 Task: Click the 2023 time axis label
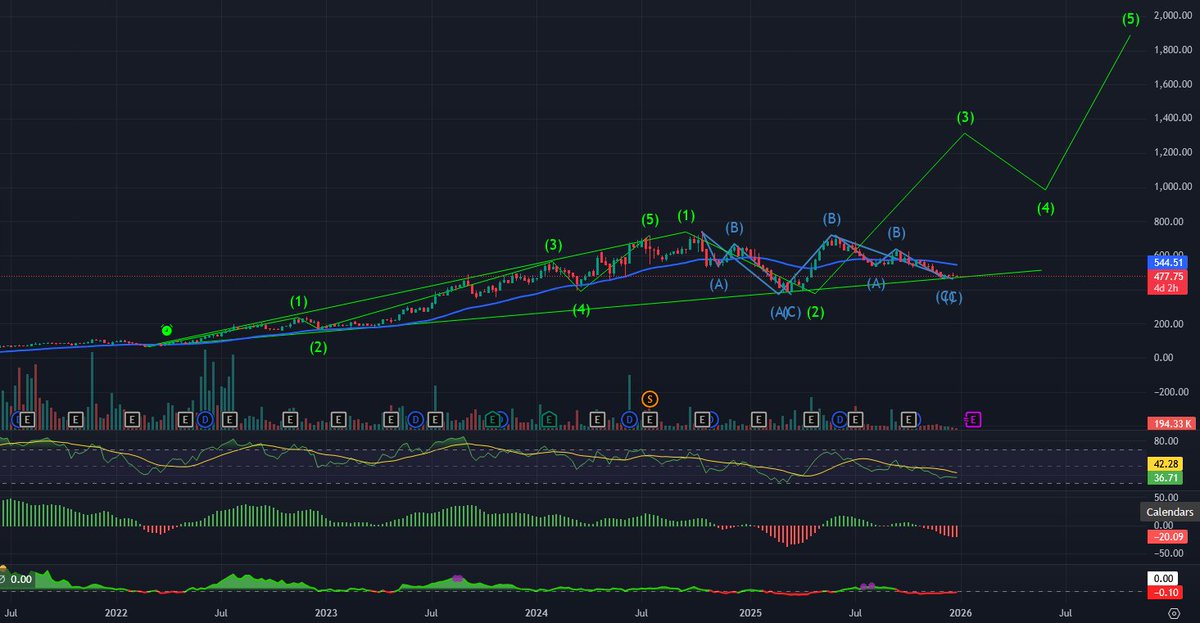click(326, 611)
